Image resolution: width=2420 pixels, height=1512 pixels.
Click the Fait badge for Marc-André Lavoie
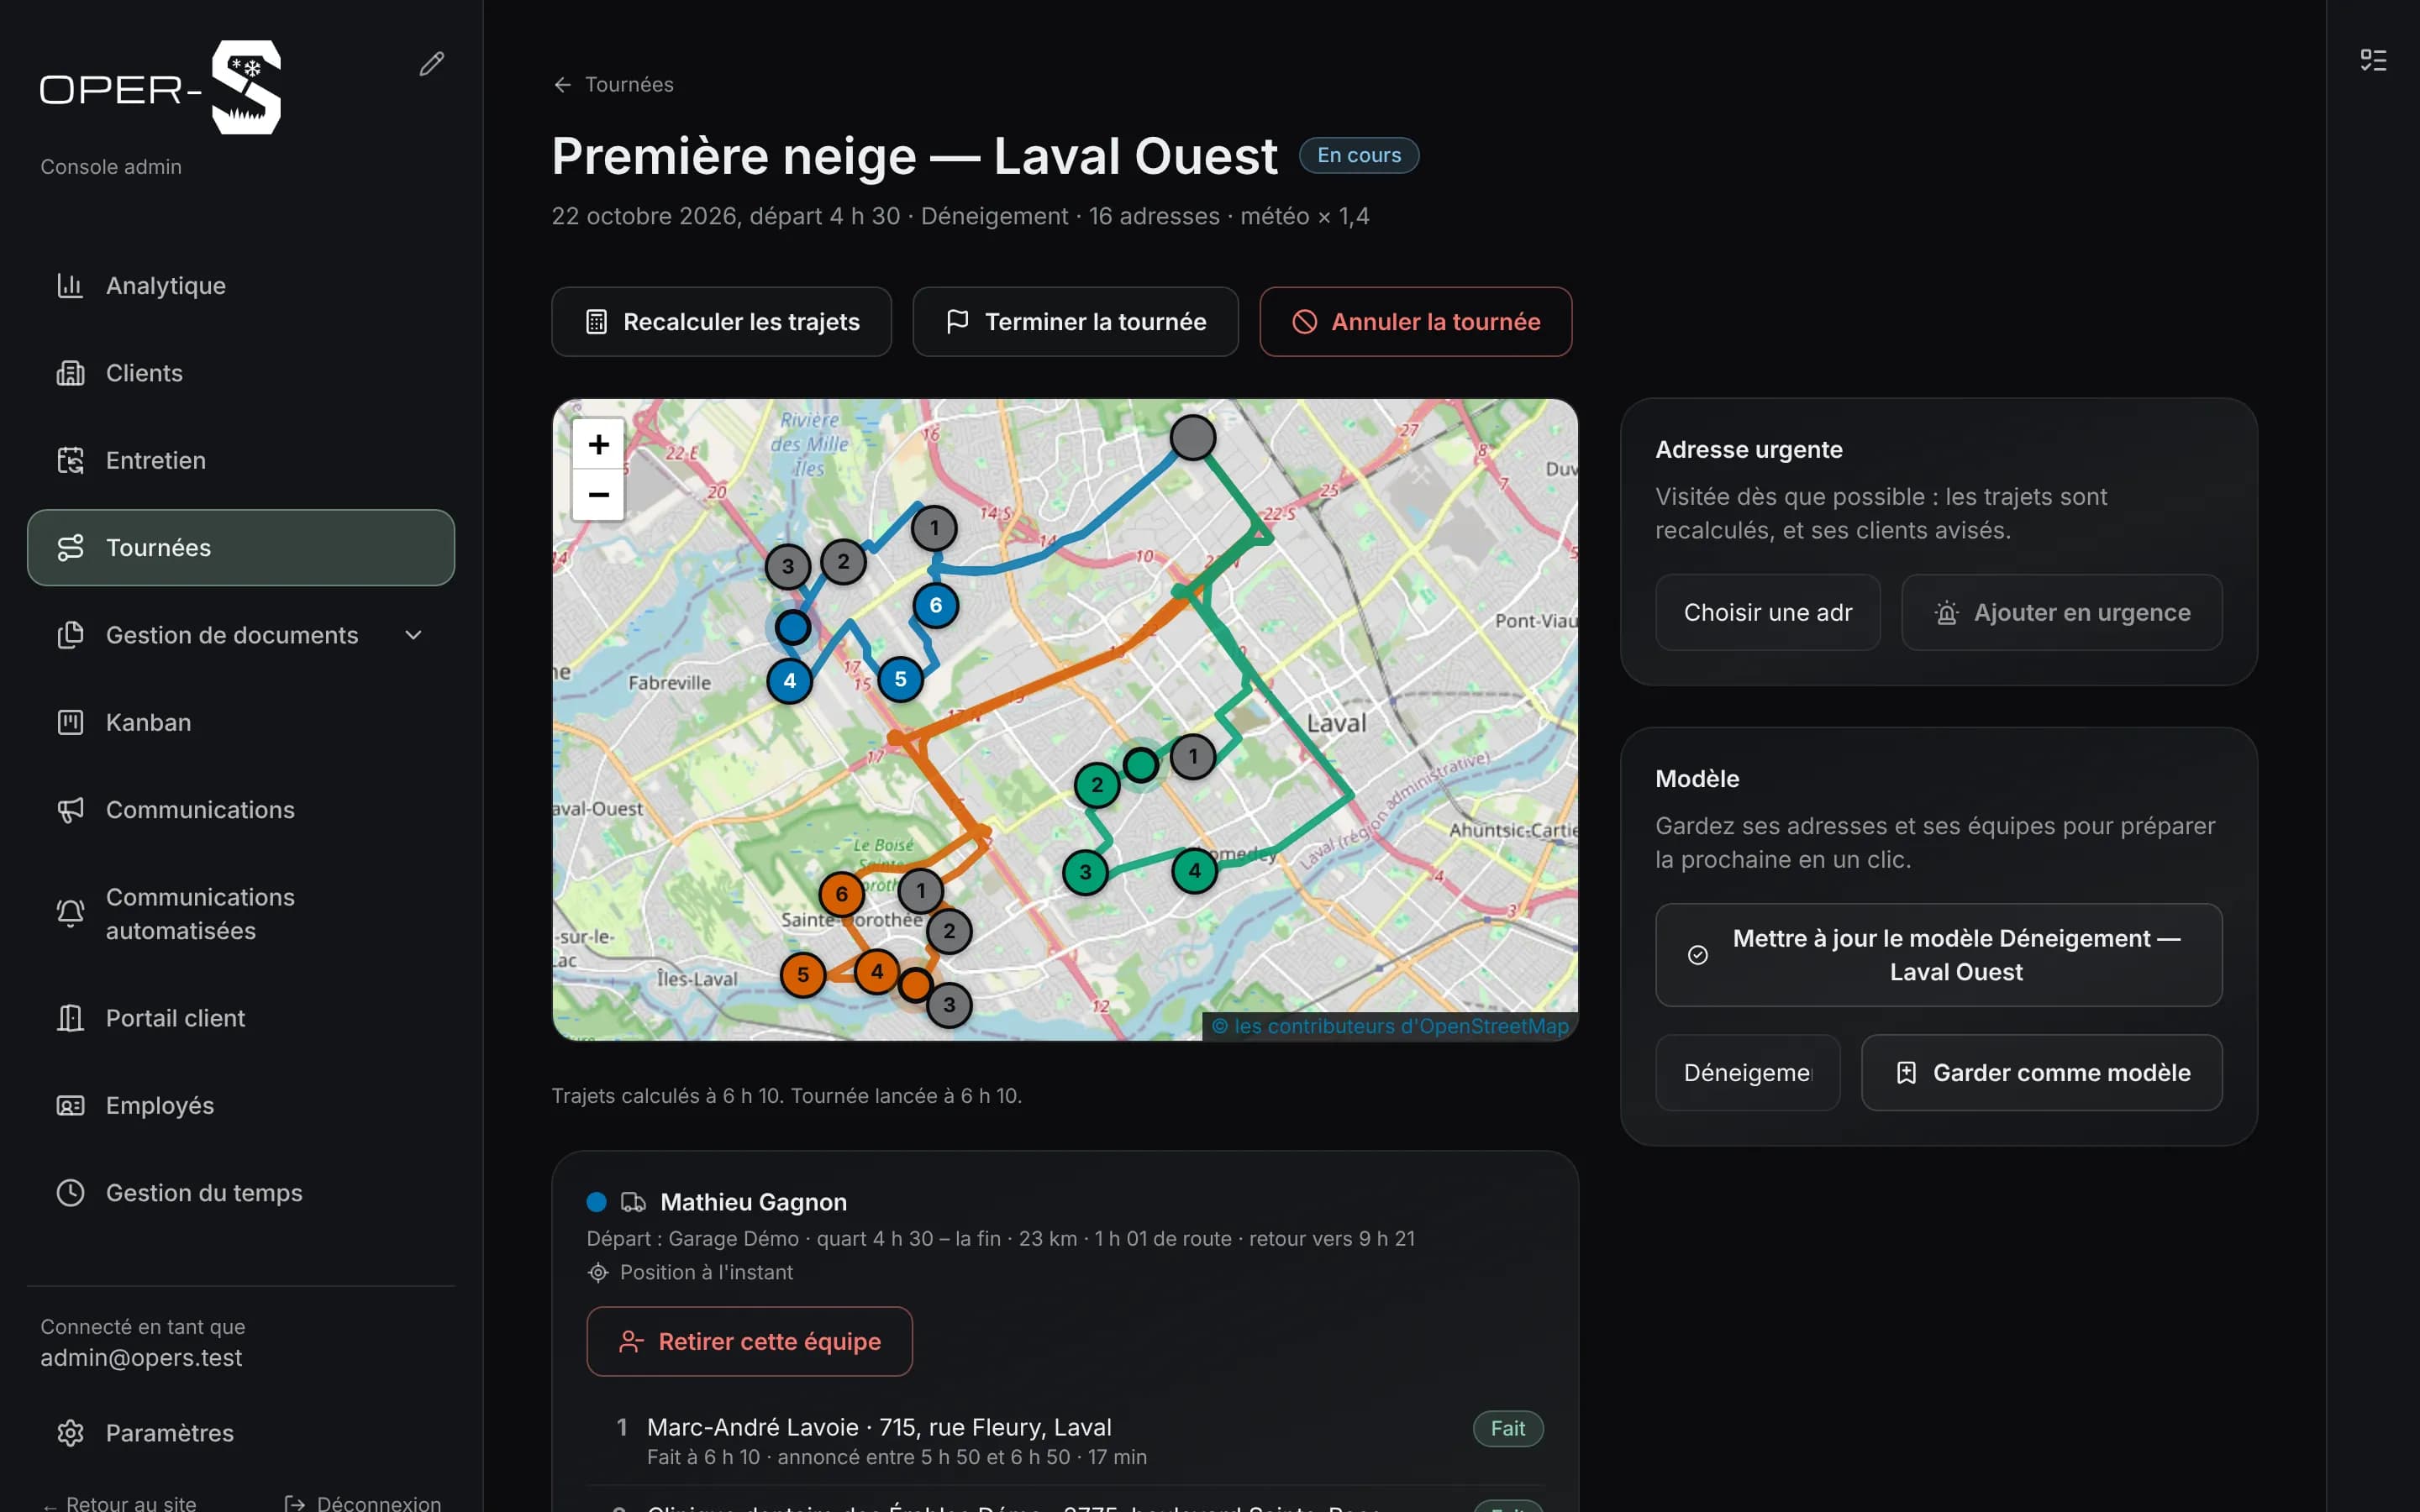pos(1507,1428)
